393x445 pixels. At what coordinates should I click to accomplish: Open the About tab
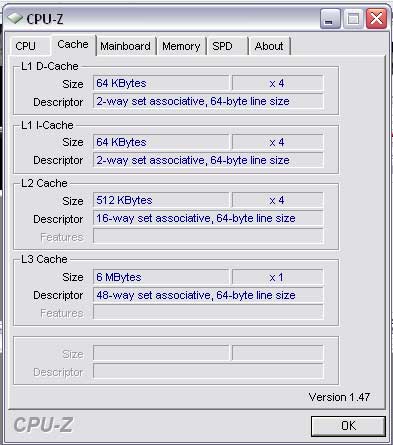(x=269, y=46)
